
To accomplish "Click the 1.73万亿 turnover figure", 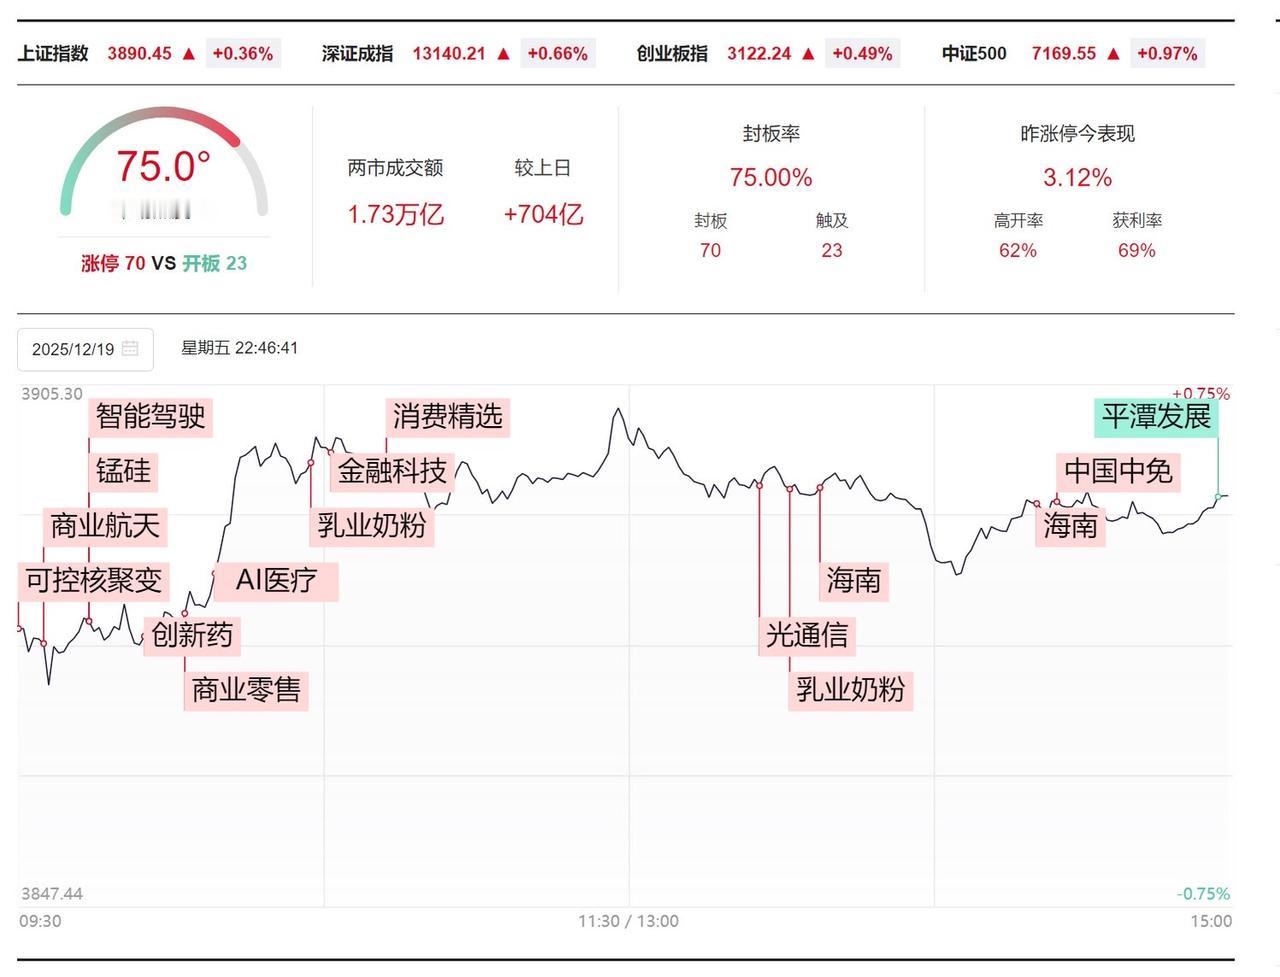I will (x=395, y=214).
